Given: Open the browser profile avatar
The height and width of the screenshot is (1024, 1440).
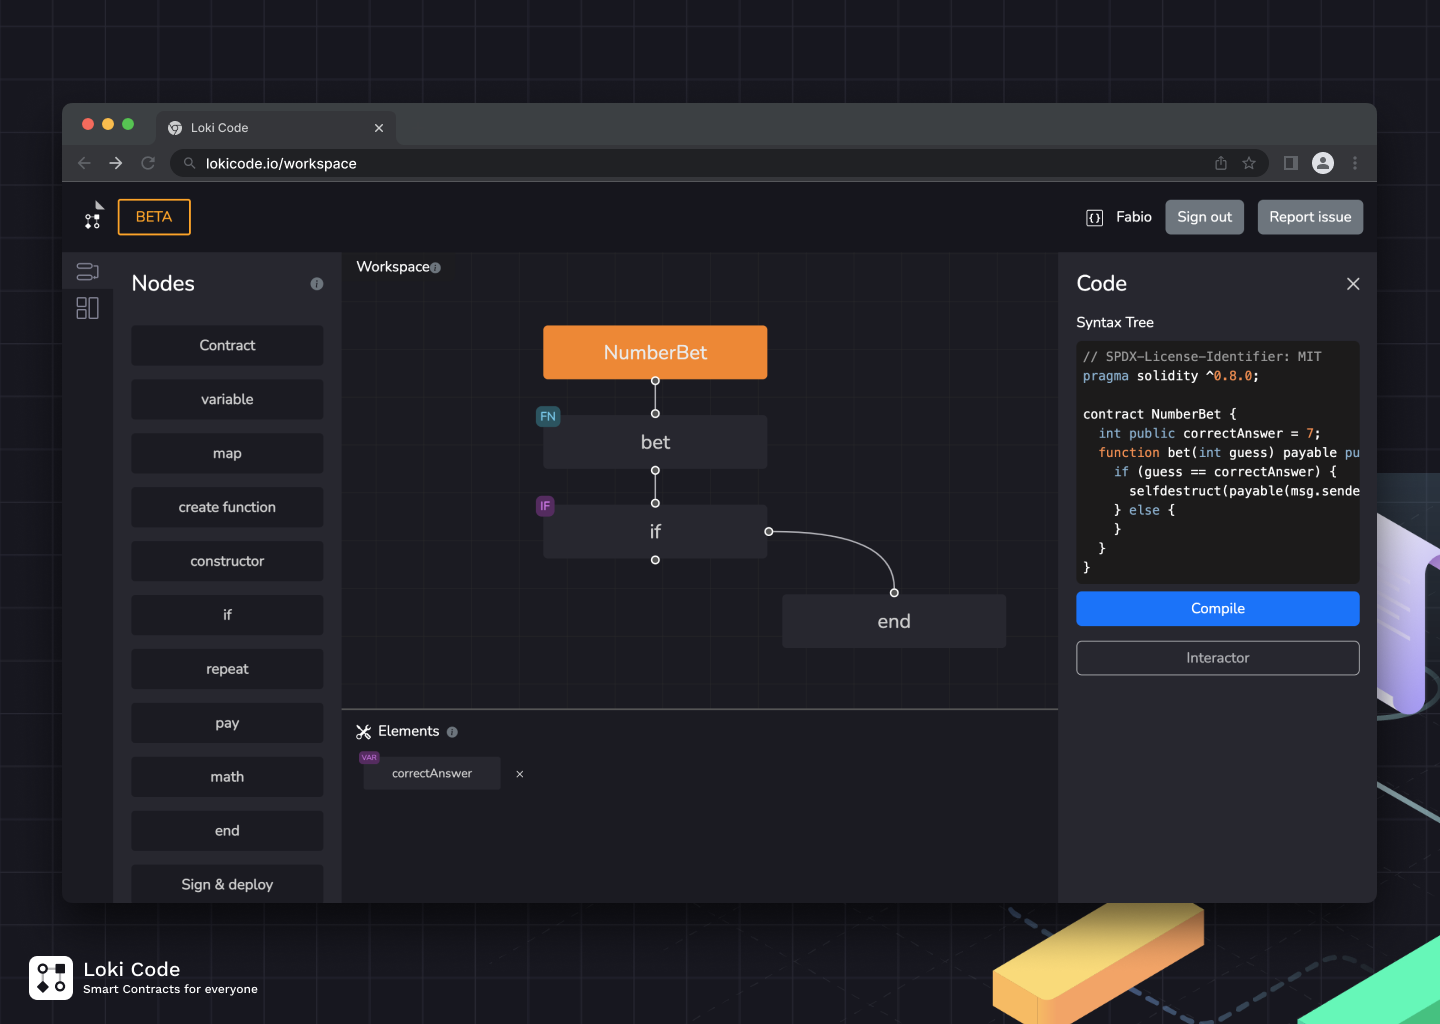Looking at the screenshot, I should pyautogui.click(x=1323, y=163).
